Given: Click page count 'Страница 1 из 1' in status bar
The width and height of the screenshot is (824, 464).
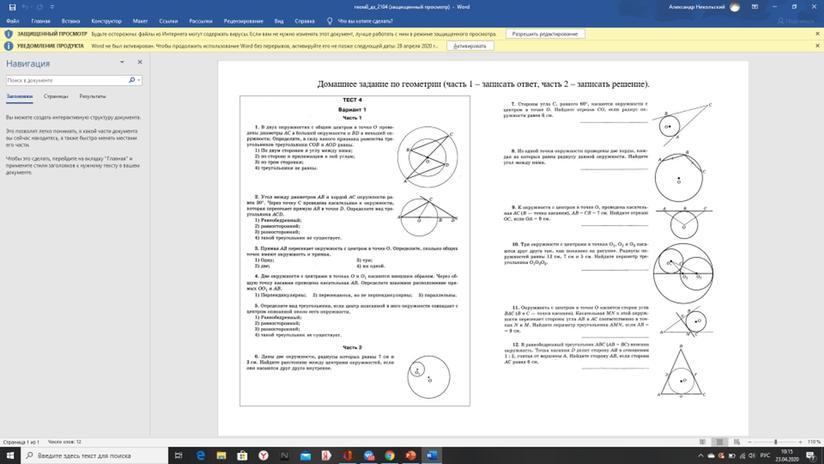Looking at the screenshot, I should pyautogui.click(x=21, y=442).
